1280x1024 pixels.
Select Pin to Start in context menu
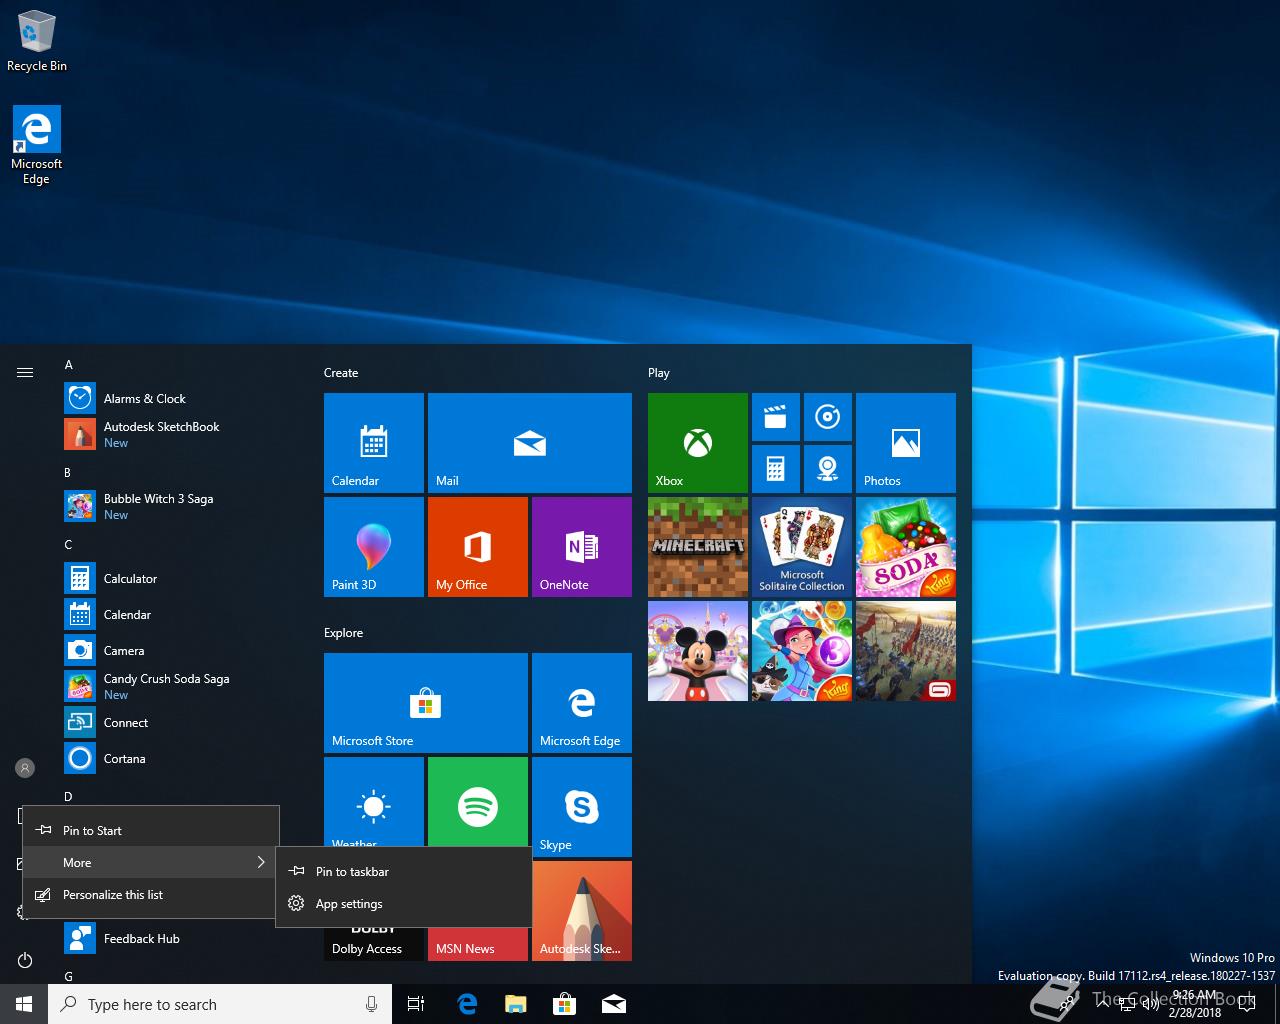[x=150, y=830]
